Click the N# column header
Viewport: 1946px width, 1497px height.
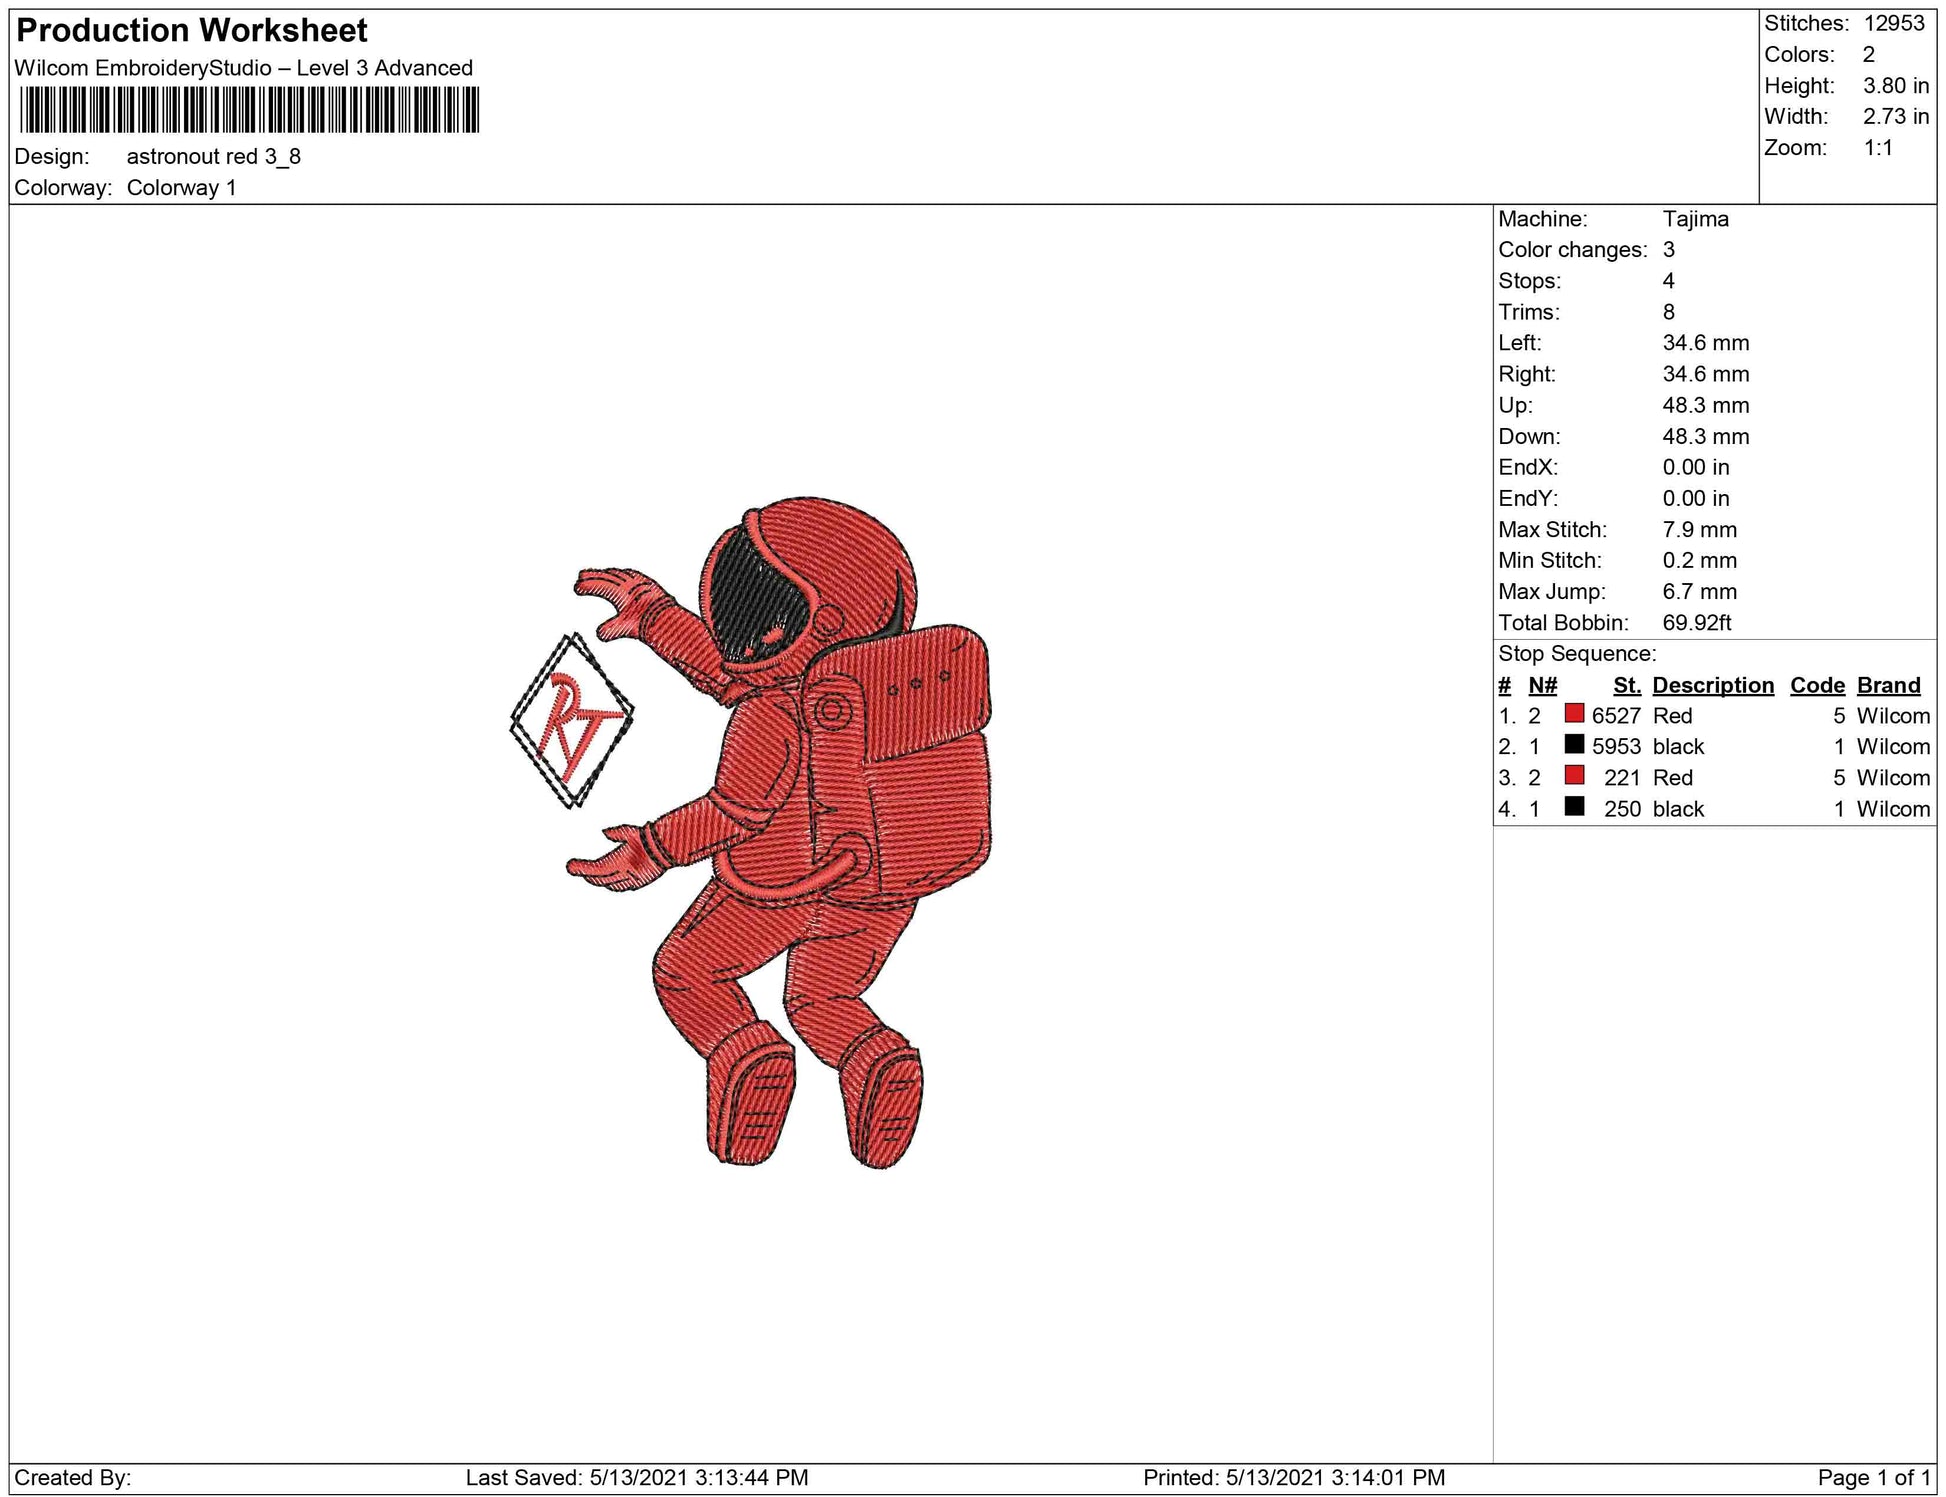tap(1542, 686)
